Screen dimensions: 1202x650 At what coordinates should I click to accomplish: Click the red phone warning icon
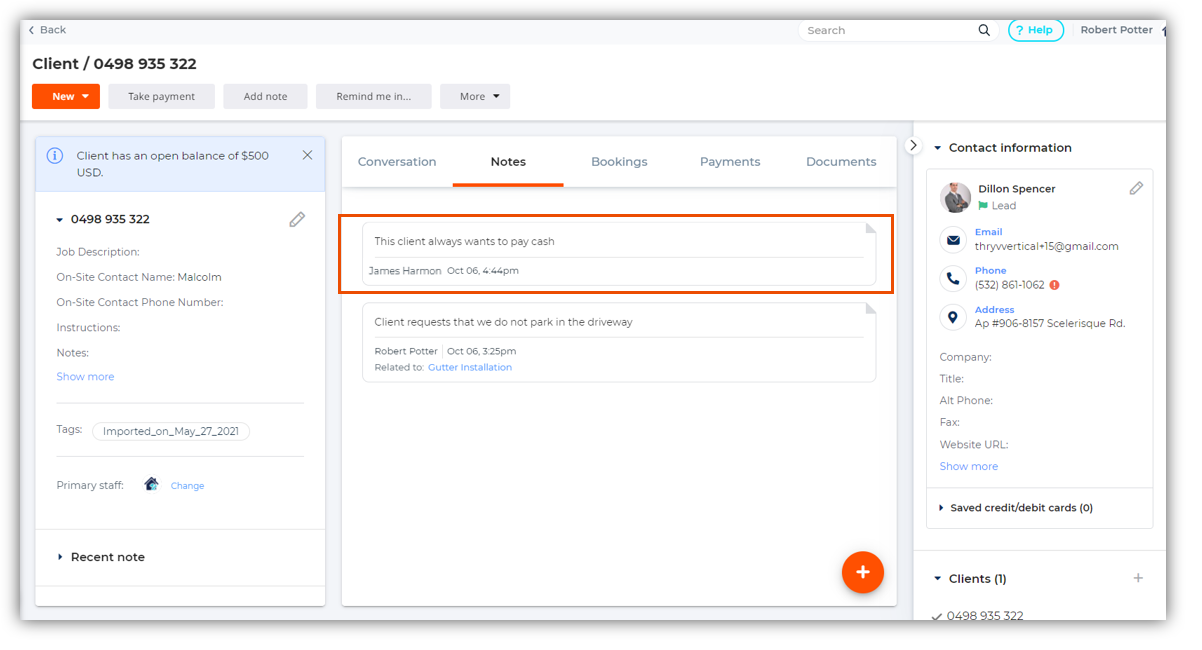pyautogui.click(x=1054, y=285)
